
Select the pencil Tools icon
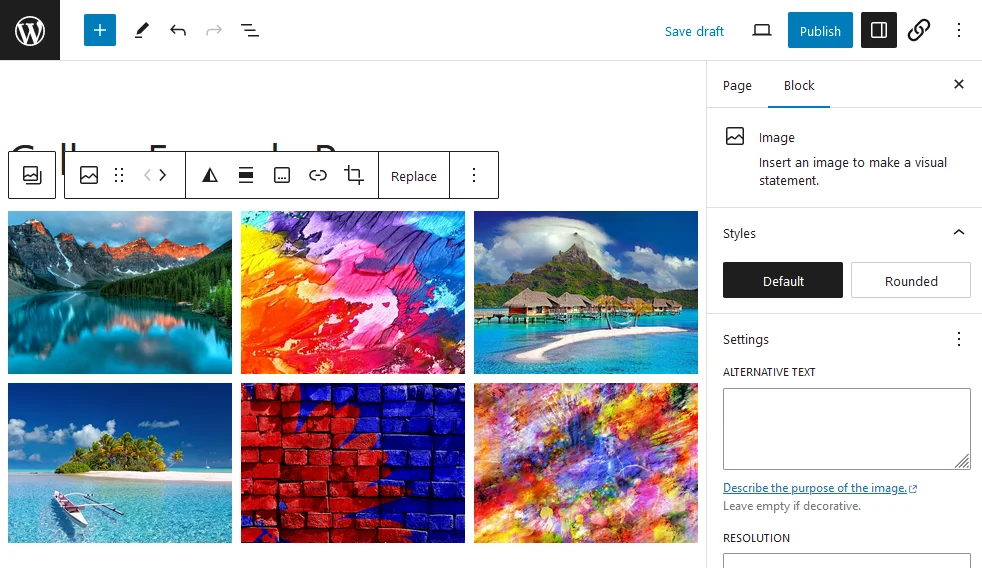coord(141,30)
